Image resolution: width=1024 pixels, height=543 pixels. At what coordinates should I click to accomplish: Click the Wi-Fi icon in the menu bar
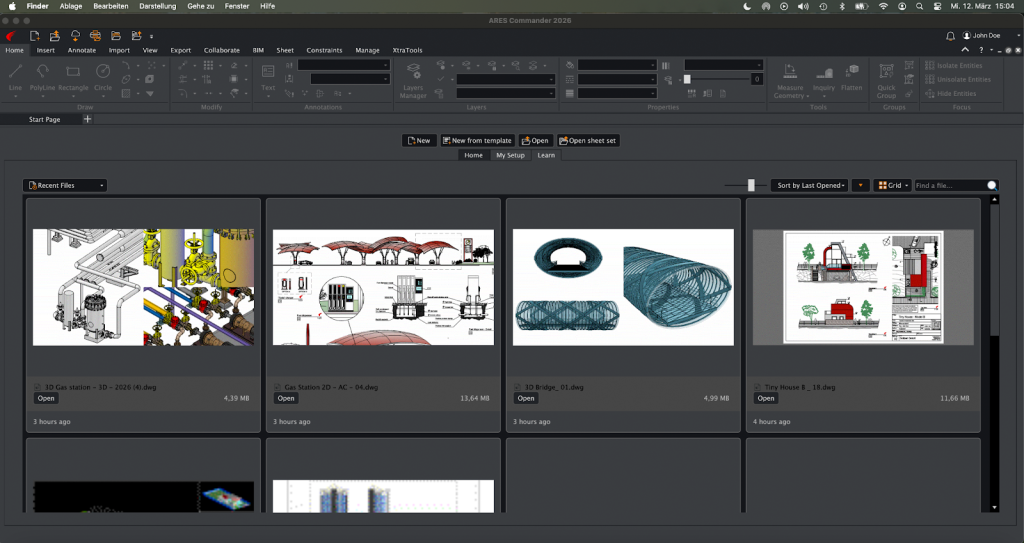point(883,6)
